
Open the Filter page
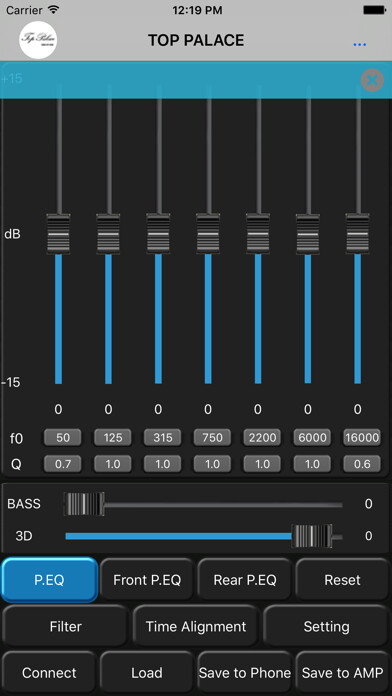tap(66, 626)
